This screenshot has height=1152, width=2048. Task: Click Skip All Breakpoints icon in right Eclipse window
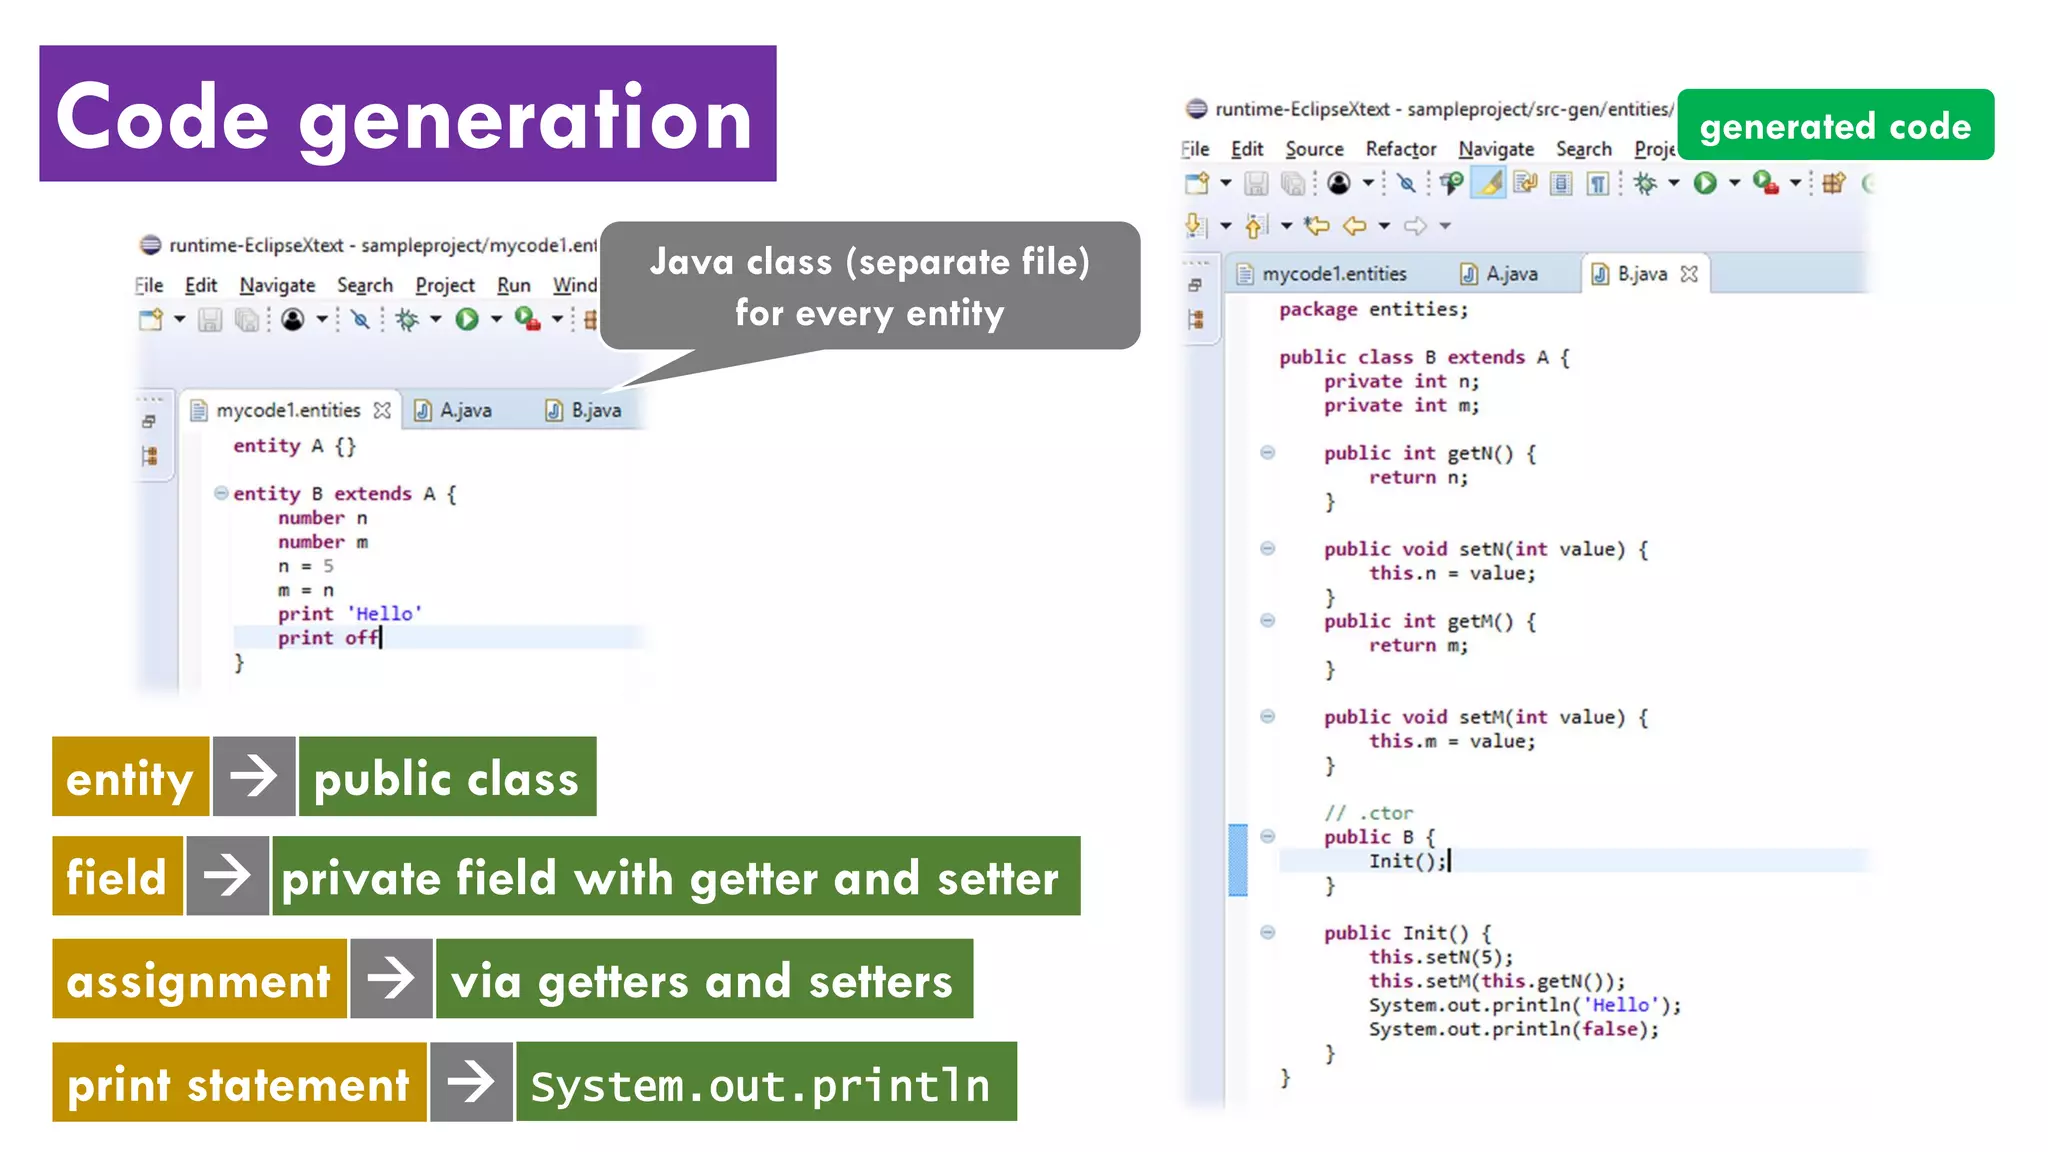click(x=1407, y=183)
